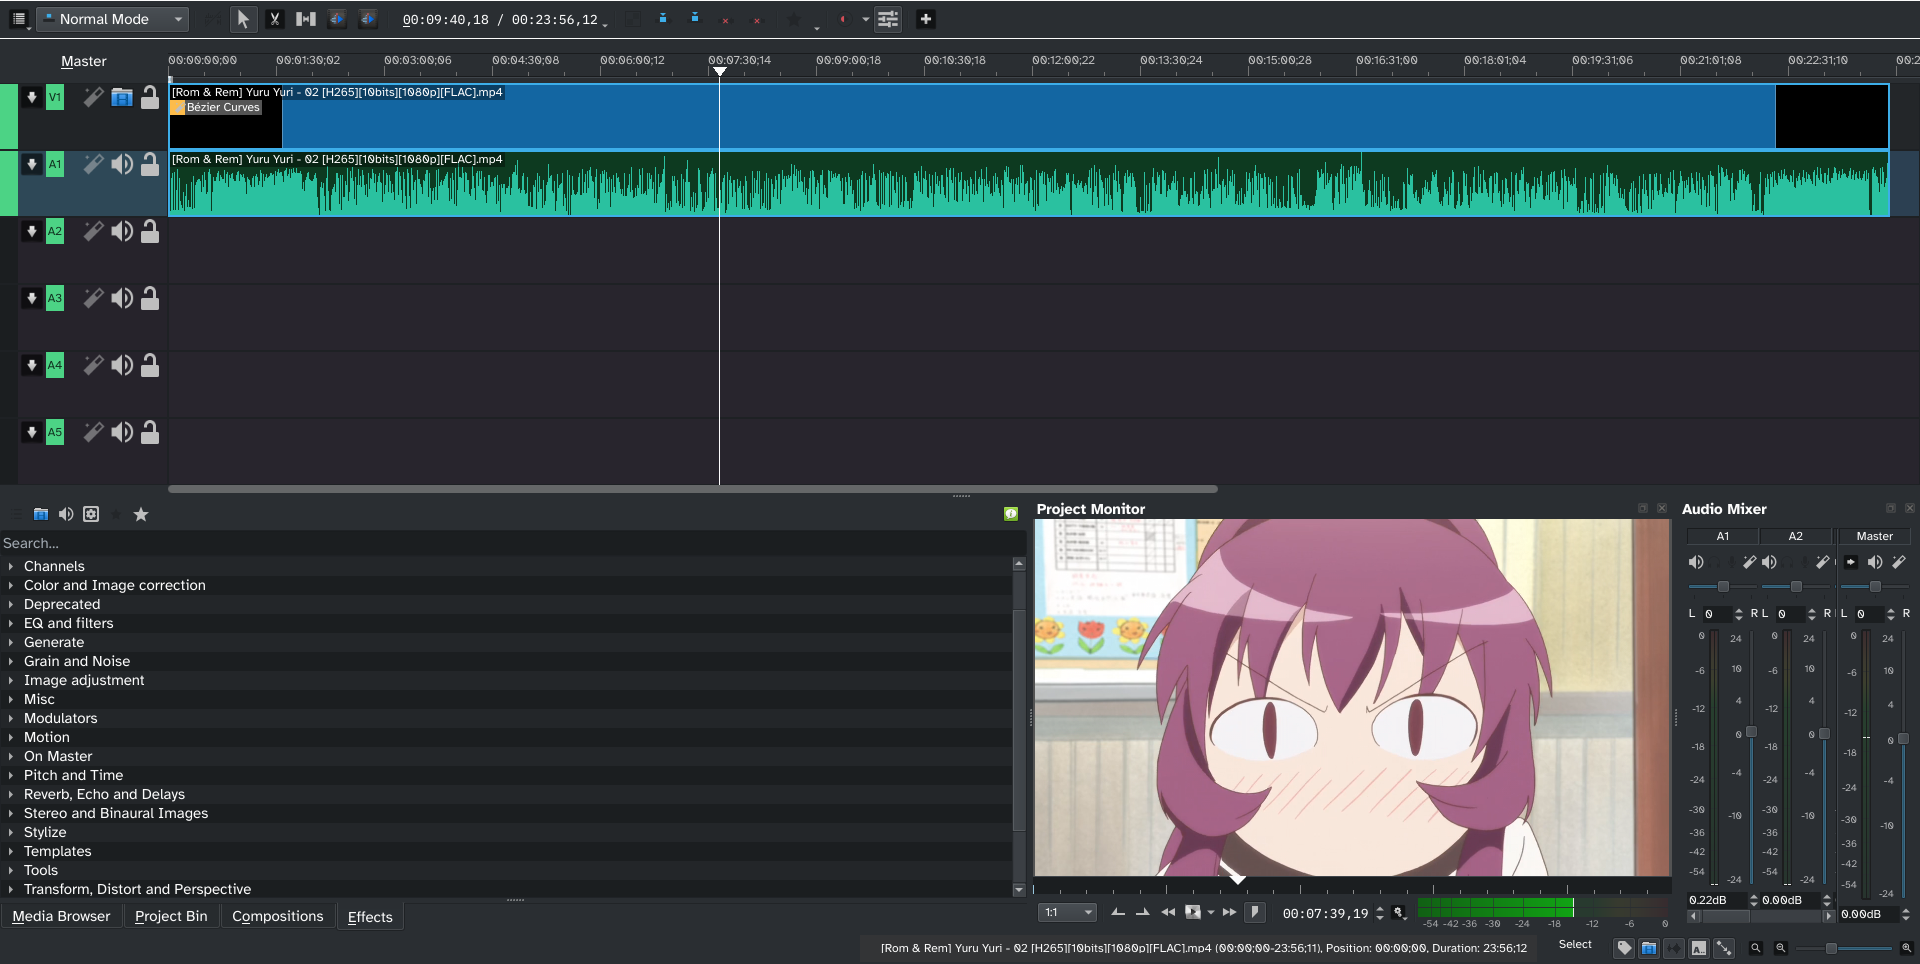Click the A1 track effects wand icon
The height and width of the screenshot is (964, 1920).
pos(93,164)
